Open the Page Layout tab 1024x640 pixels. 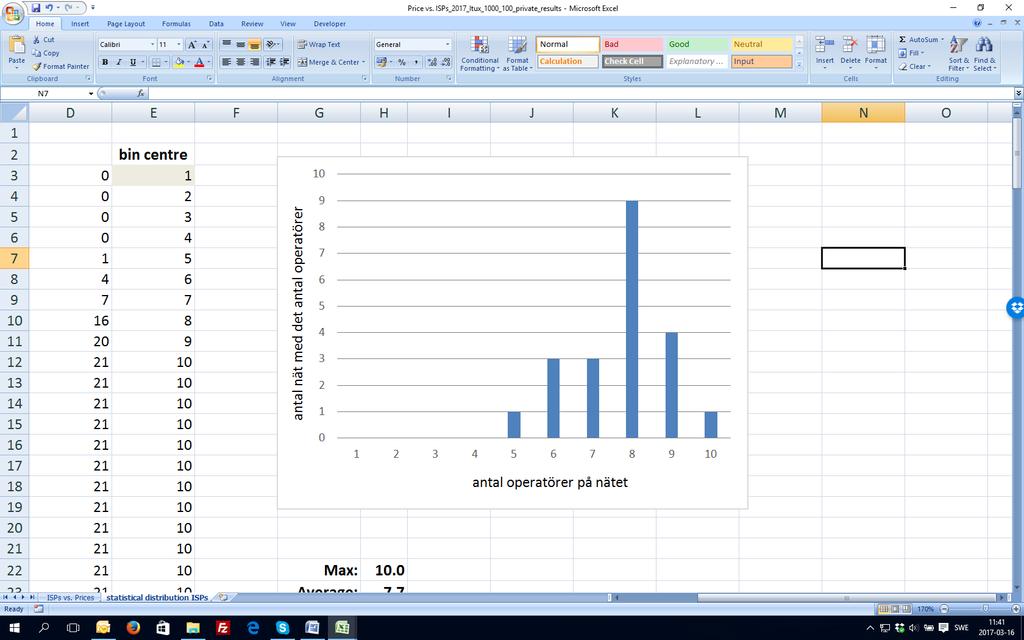pos(126,24)
